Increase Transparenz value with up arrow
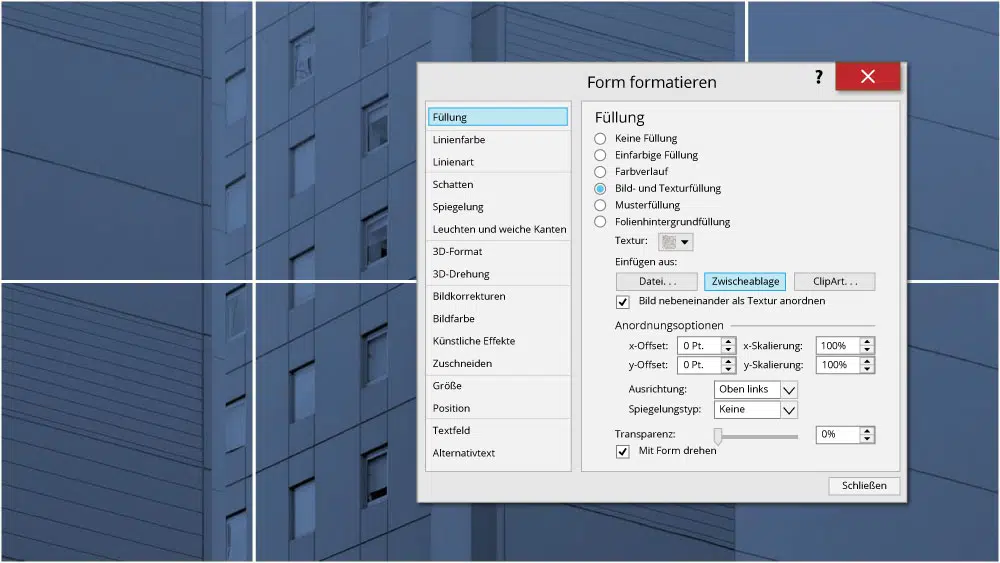The image size is (1000, 563). click(866, 431)
